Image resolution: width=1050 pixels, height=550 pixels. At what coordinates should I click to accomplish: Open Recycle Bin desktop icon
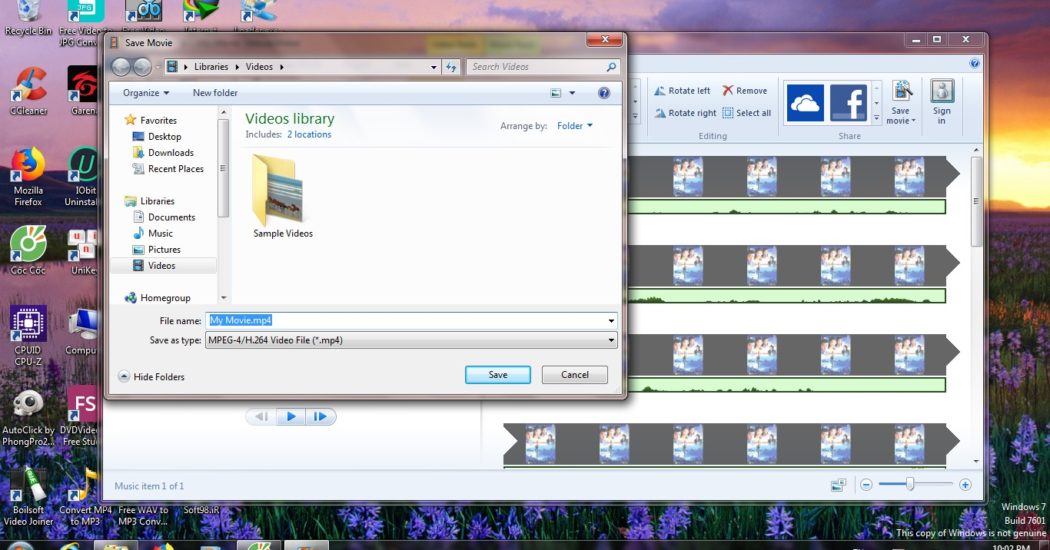click(28, 18)
